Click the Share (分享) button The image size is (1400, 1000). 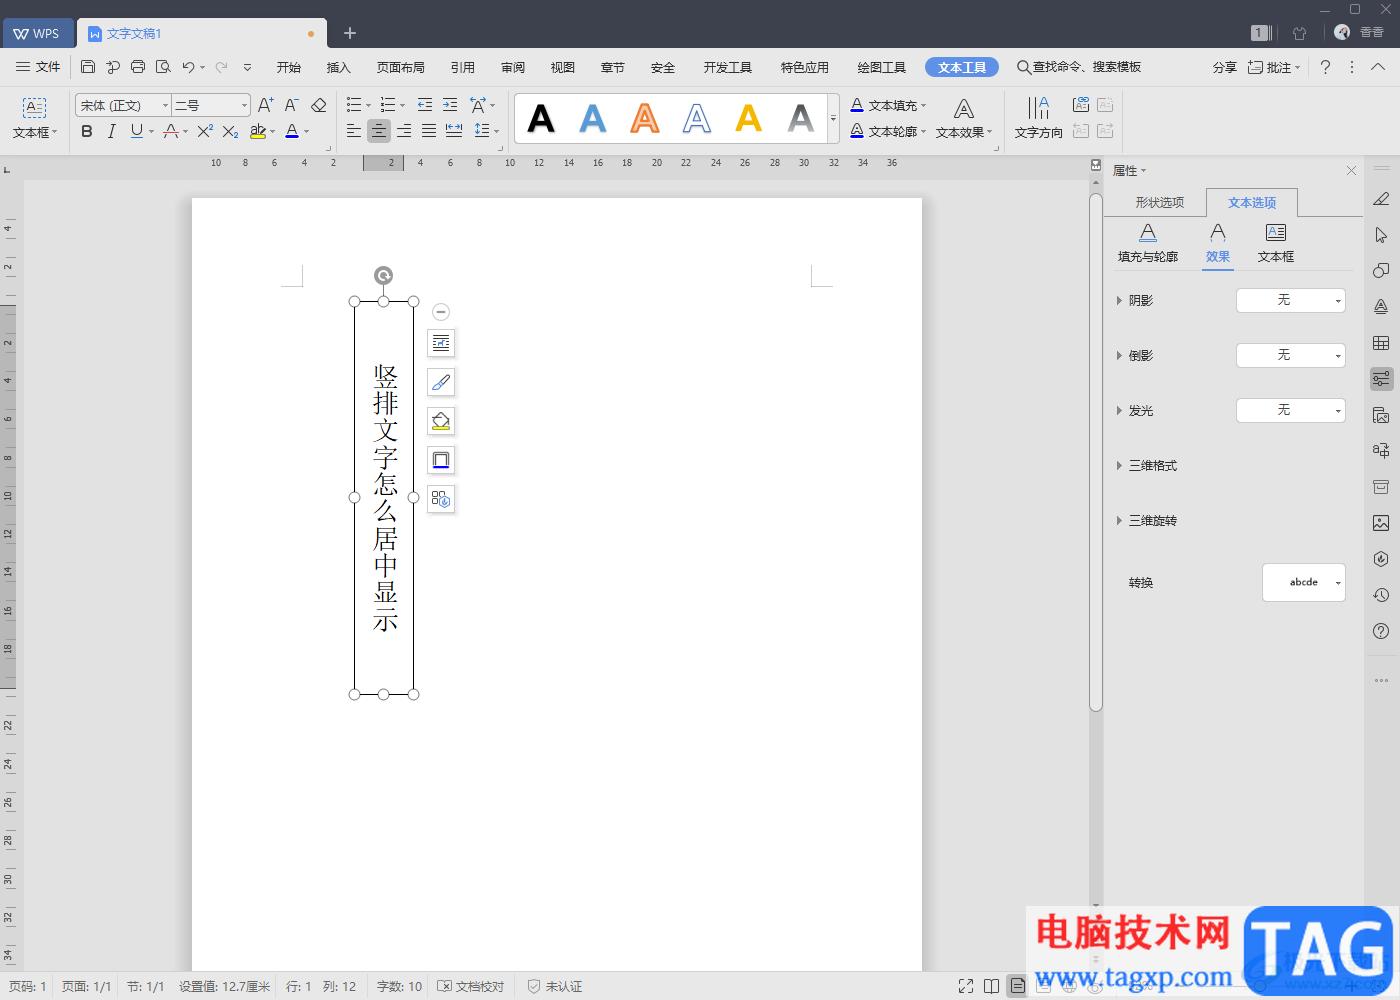pos(1225,67)
